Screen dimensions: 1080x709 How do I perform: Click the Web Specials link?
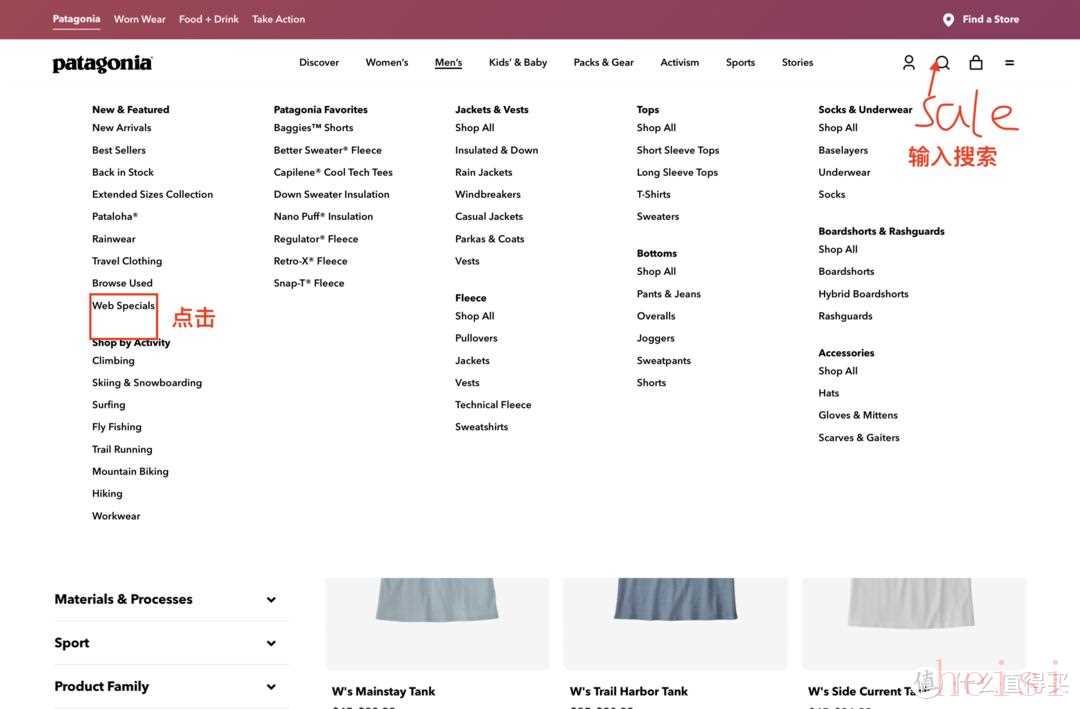tap(123, 305)
